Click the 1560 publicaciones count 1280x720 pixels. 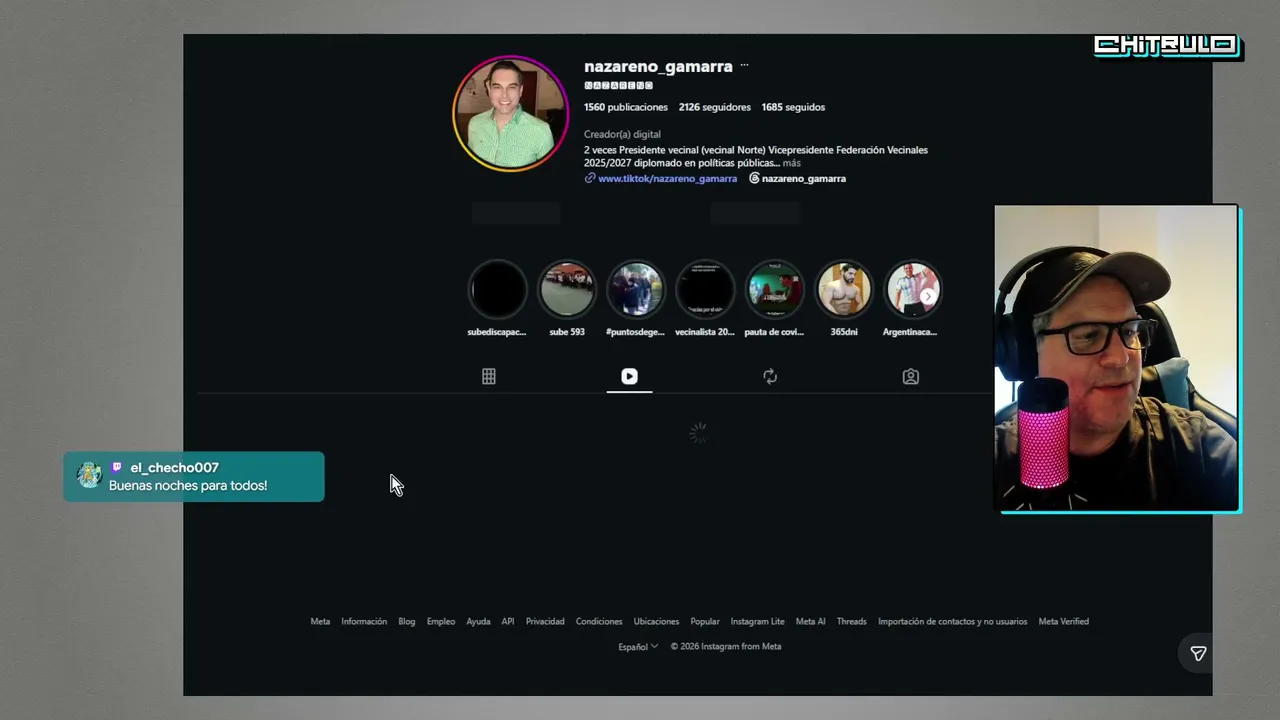626,107
